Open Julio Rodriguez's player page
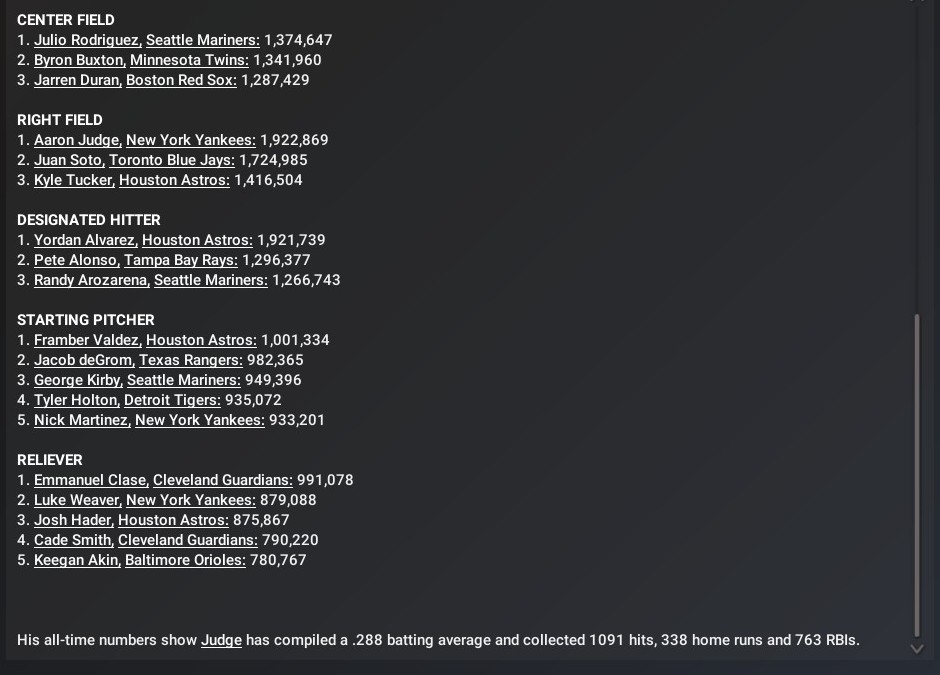The height and width of the screenshot is (675, 940). (x=87, y=40)
